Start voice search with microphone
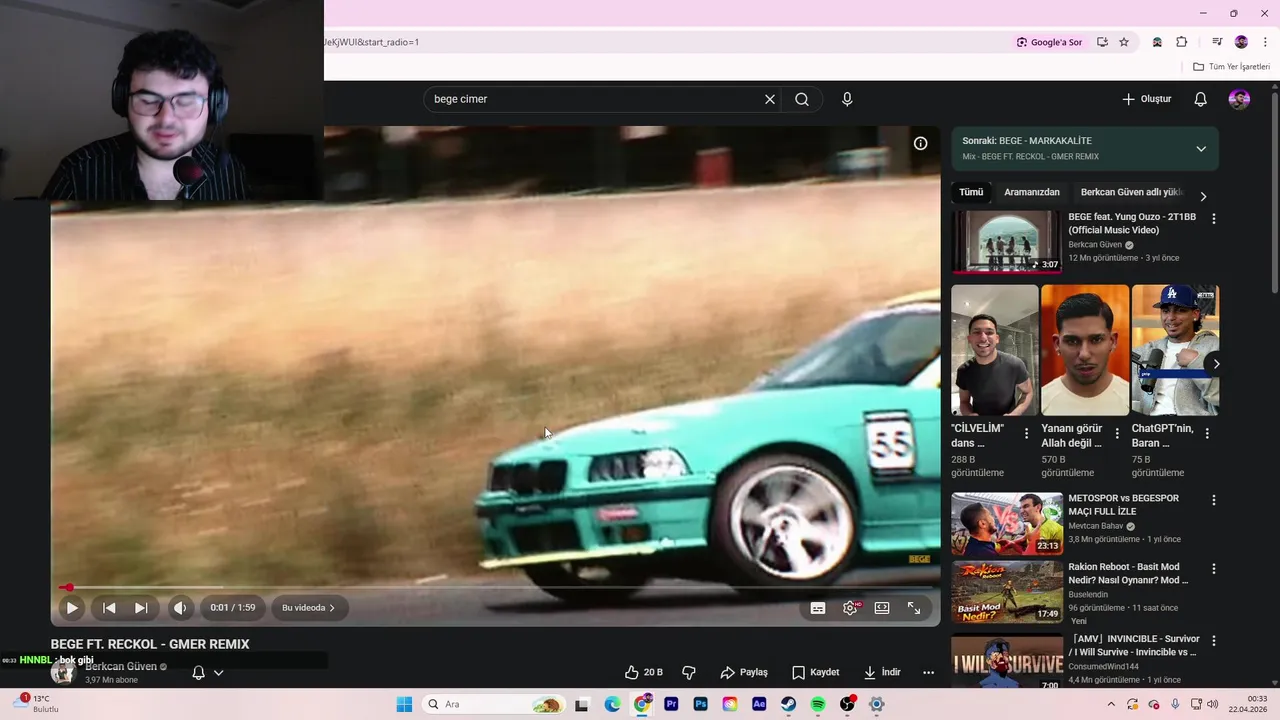Viewport: 1280px width, 720px height. (x=847, y=99)
